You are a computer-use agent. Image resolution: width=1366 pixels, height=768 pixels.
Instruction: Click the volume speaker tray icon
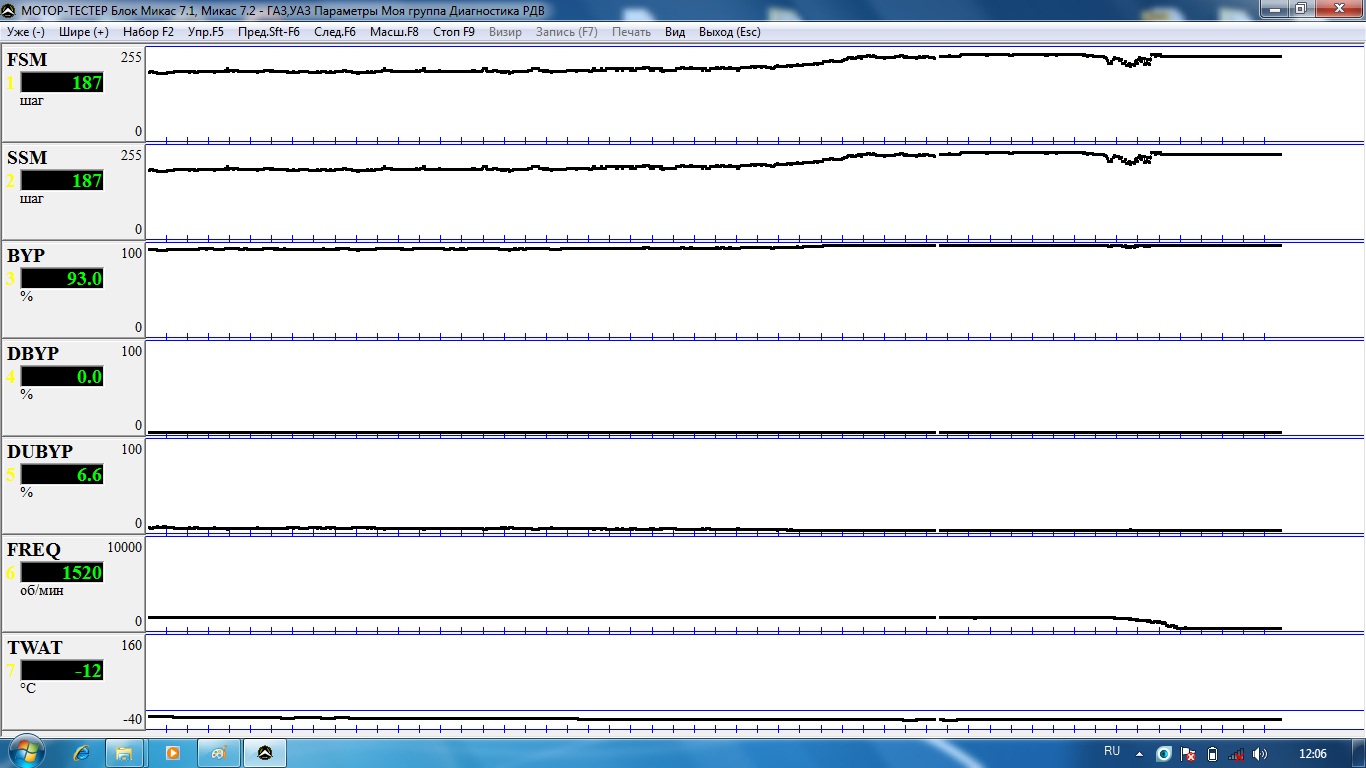[1260, 754]
